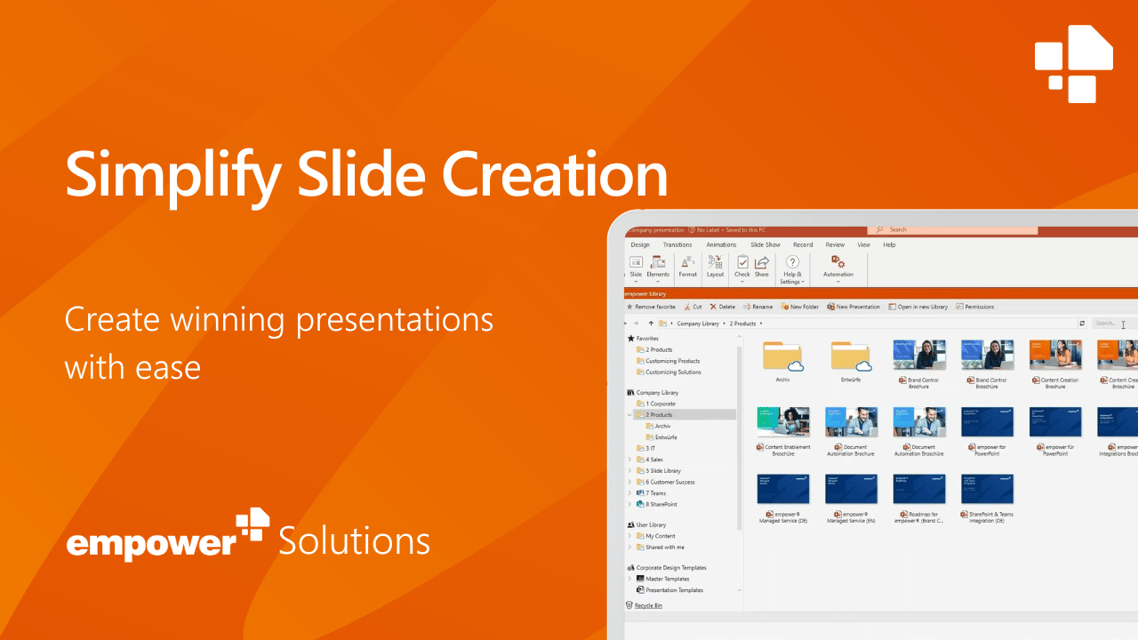Expand the Shared with me folder

pyautogui.click(x=629, y=547)
